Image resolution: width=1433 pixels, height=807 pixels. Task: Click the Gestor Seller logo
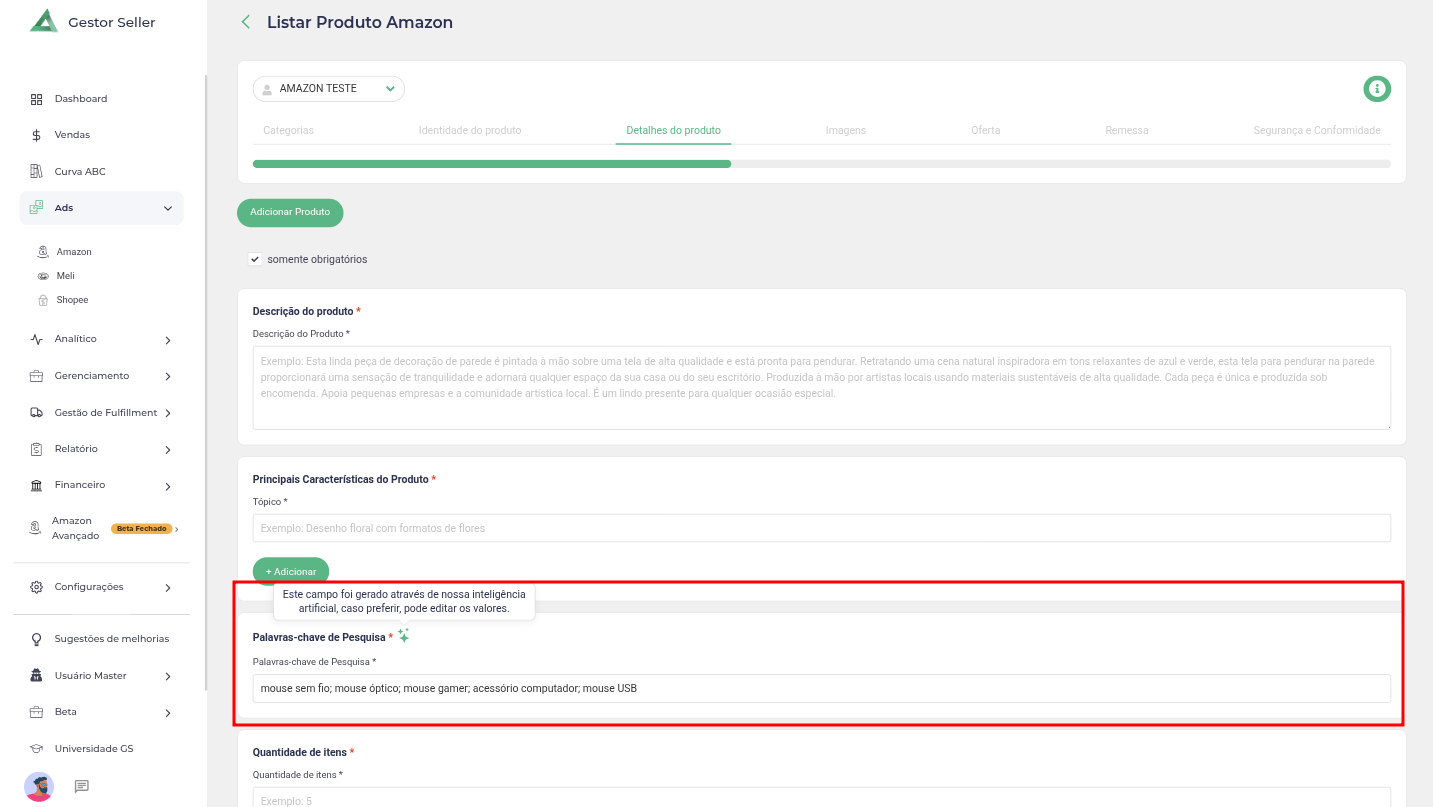pos(44,22)
